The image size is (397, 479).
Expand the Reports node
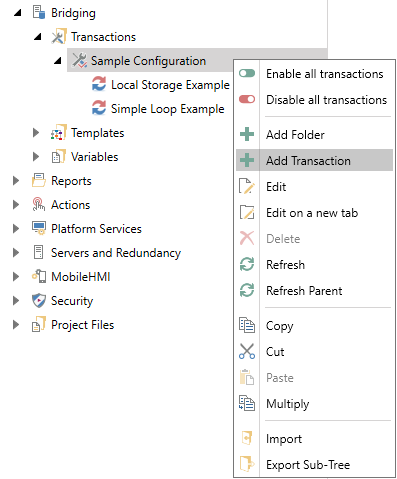(16, 181)
